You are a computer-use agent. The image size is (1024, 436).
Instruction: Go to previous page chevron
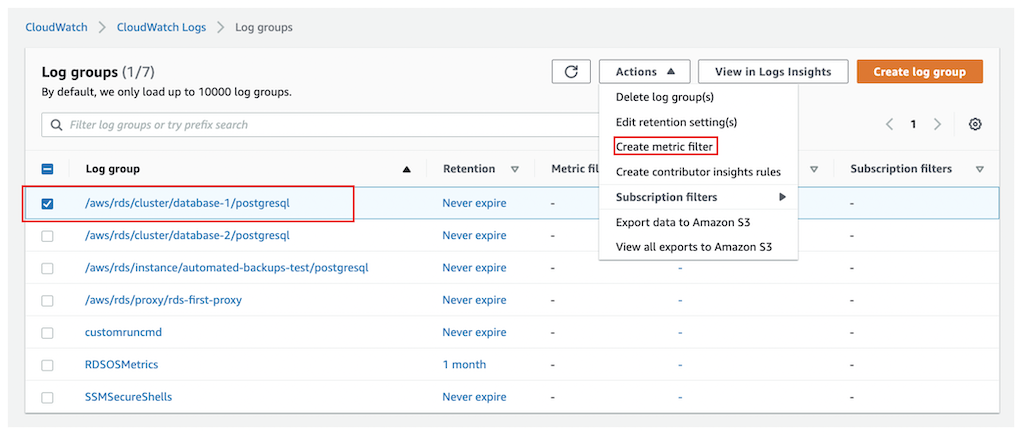tap(889, 124)
